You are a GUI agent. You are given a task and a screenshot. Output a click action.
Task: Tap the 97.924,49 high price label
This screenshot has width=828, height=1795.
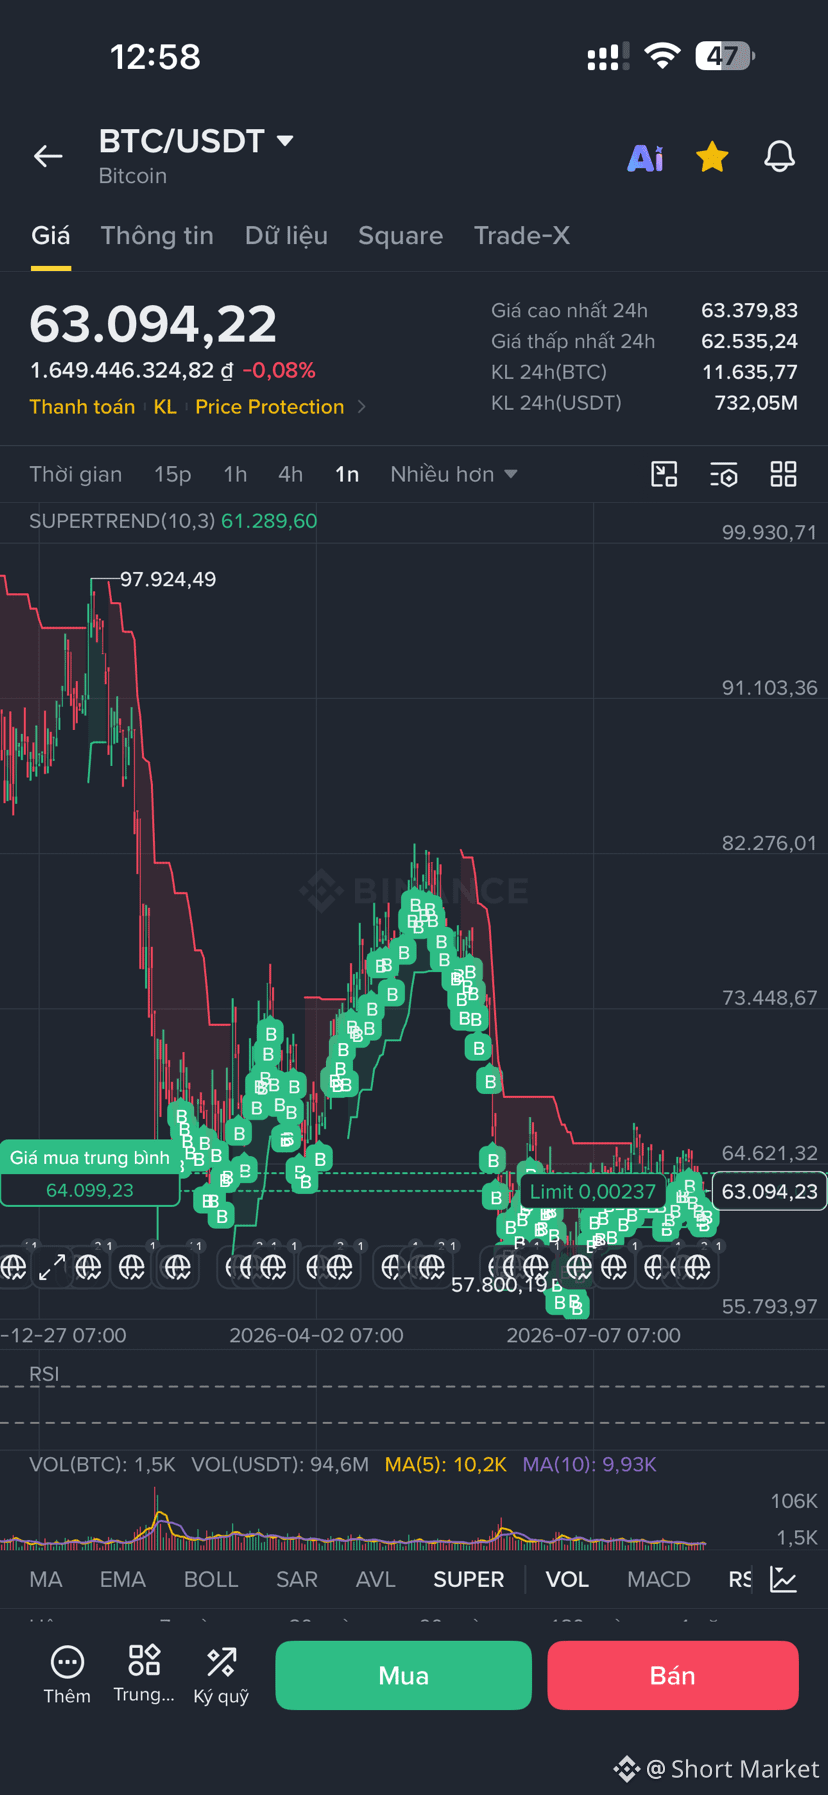coord(168,579)
